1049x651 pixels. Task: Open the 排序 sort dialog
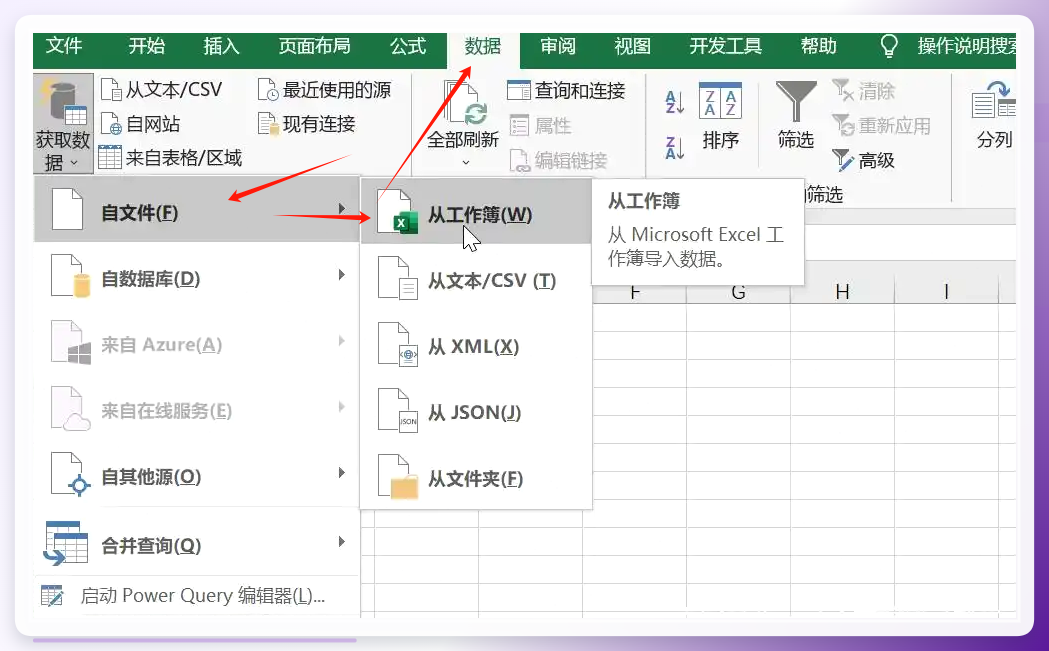point(720,116)
